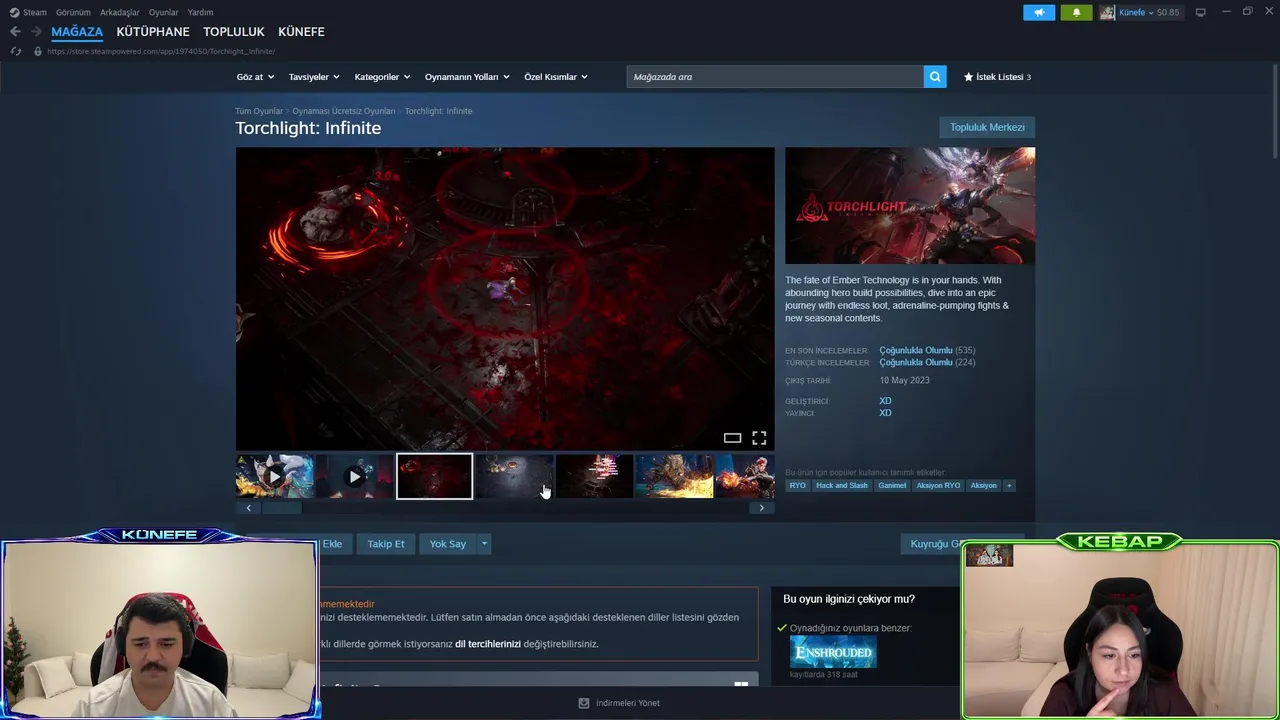
Task: Click the blue announcements megaphone icon
Action: [1039, 12]
